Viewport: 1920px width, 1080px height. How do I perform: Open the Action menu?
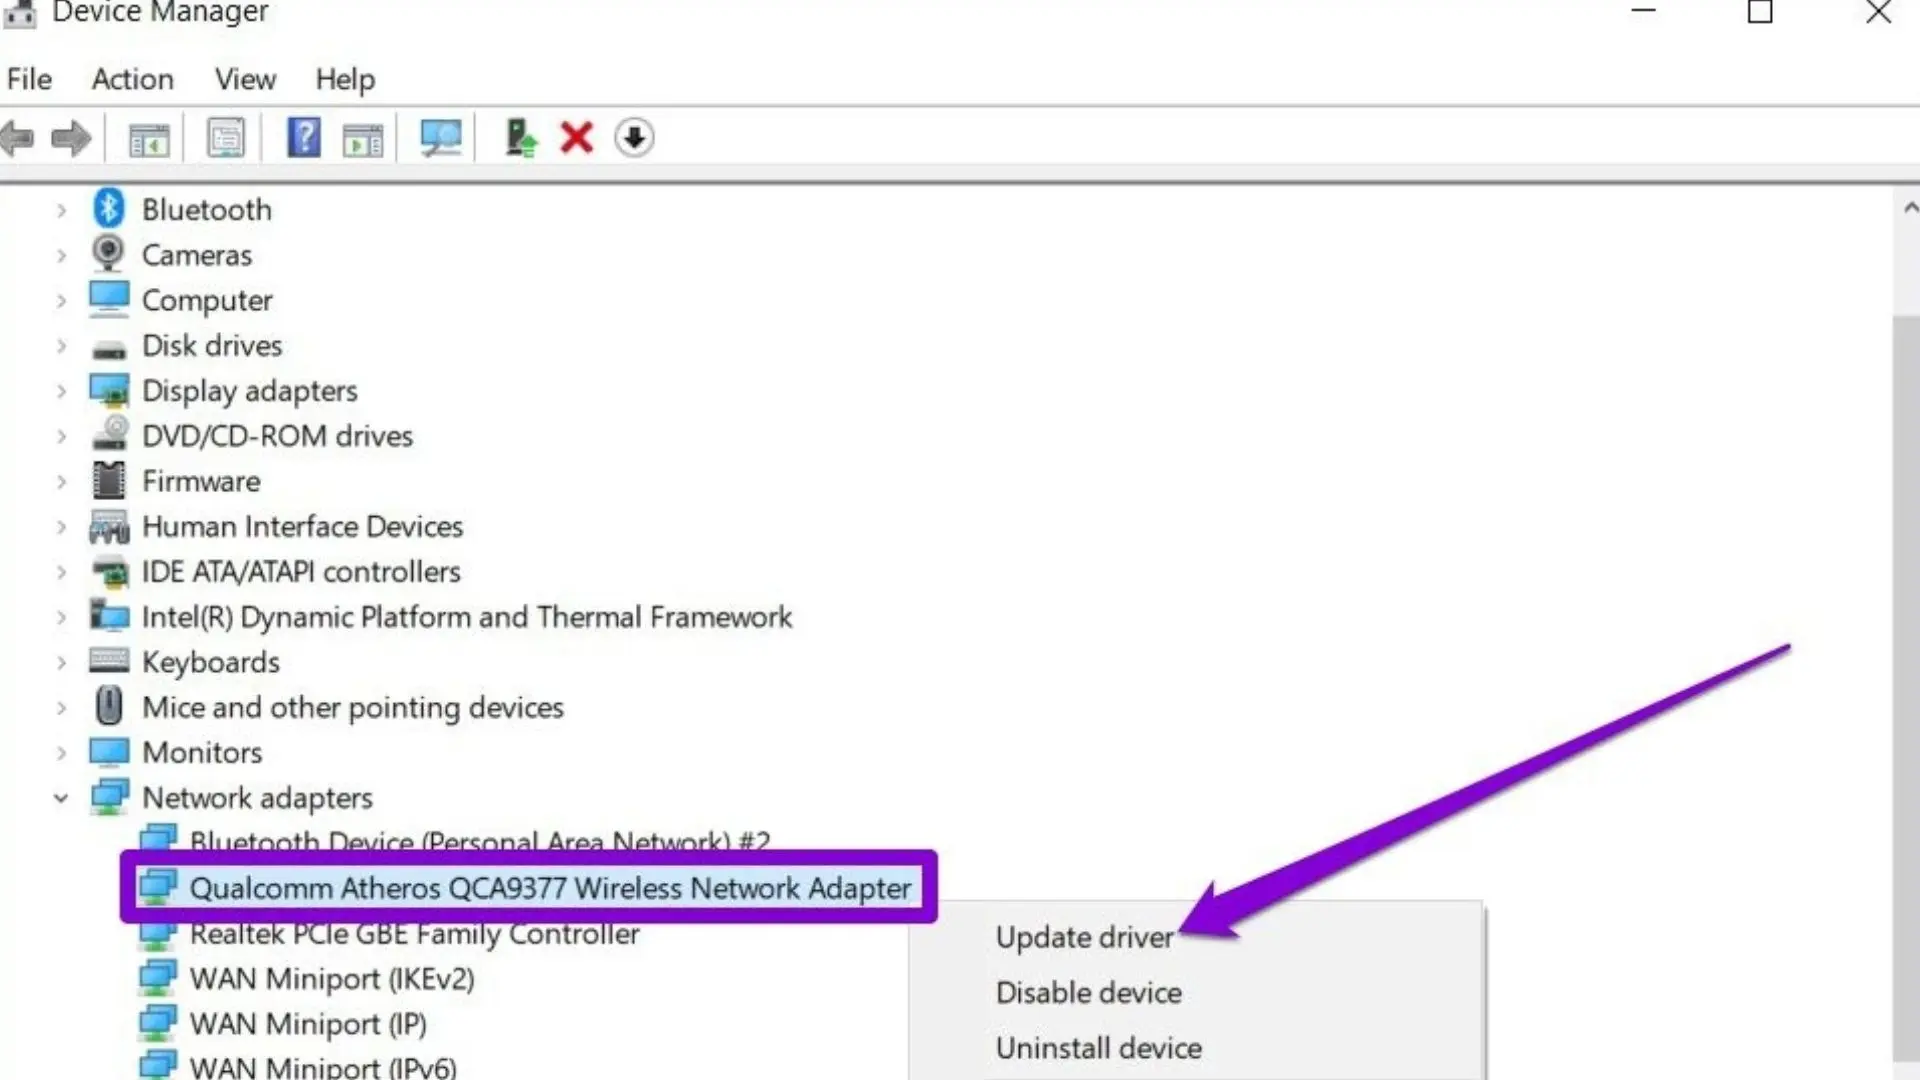(132, 79)
